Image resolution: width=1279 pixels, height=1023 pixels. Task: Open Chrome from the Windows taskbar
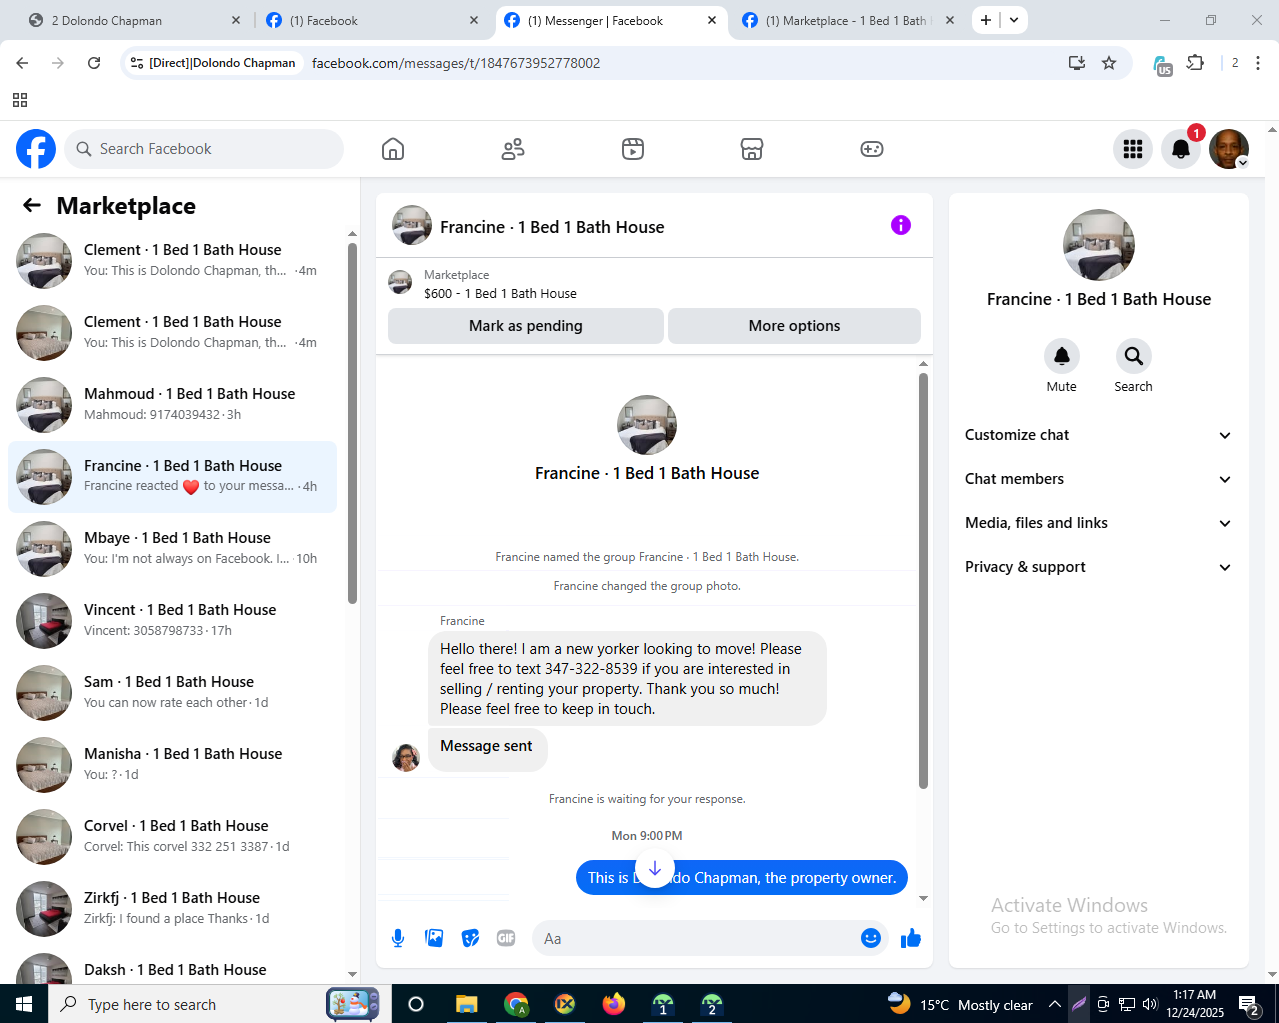click(x=516, y=1004)
